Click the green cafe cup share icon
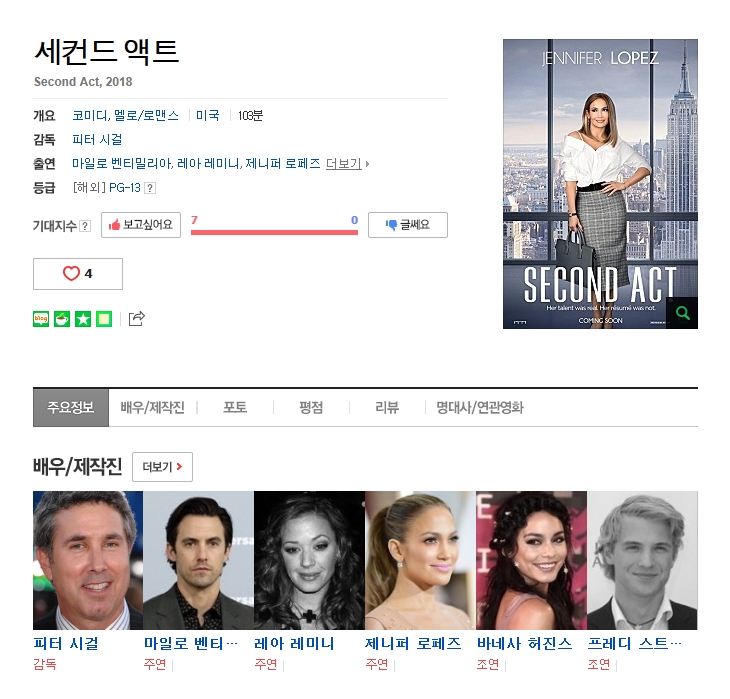Screen dimensions: 730x699 pyautogui.click(x=62, y=319)
